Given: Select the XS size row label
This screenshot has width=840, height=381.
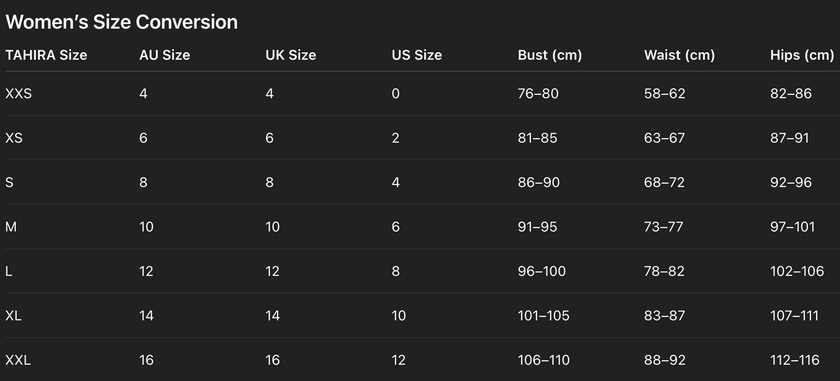Looking at the screenshot, I should 14,138.
